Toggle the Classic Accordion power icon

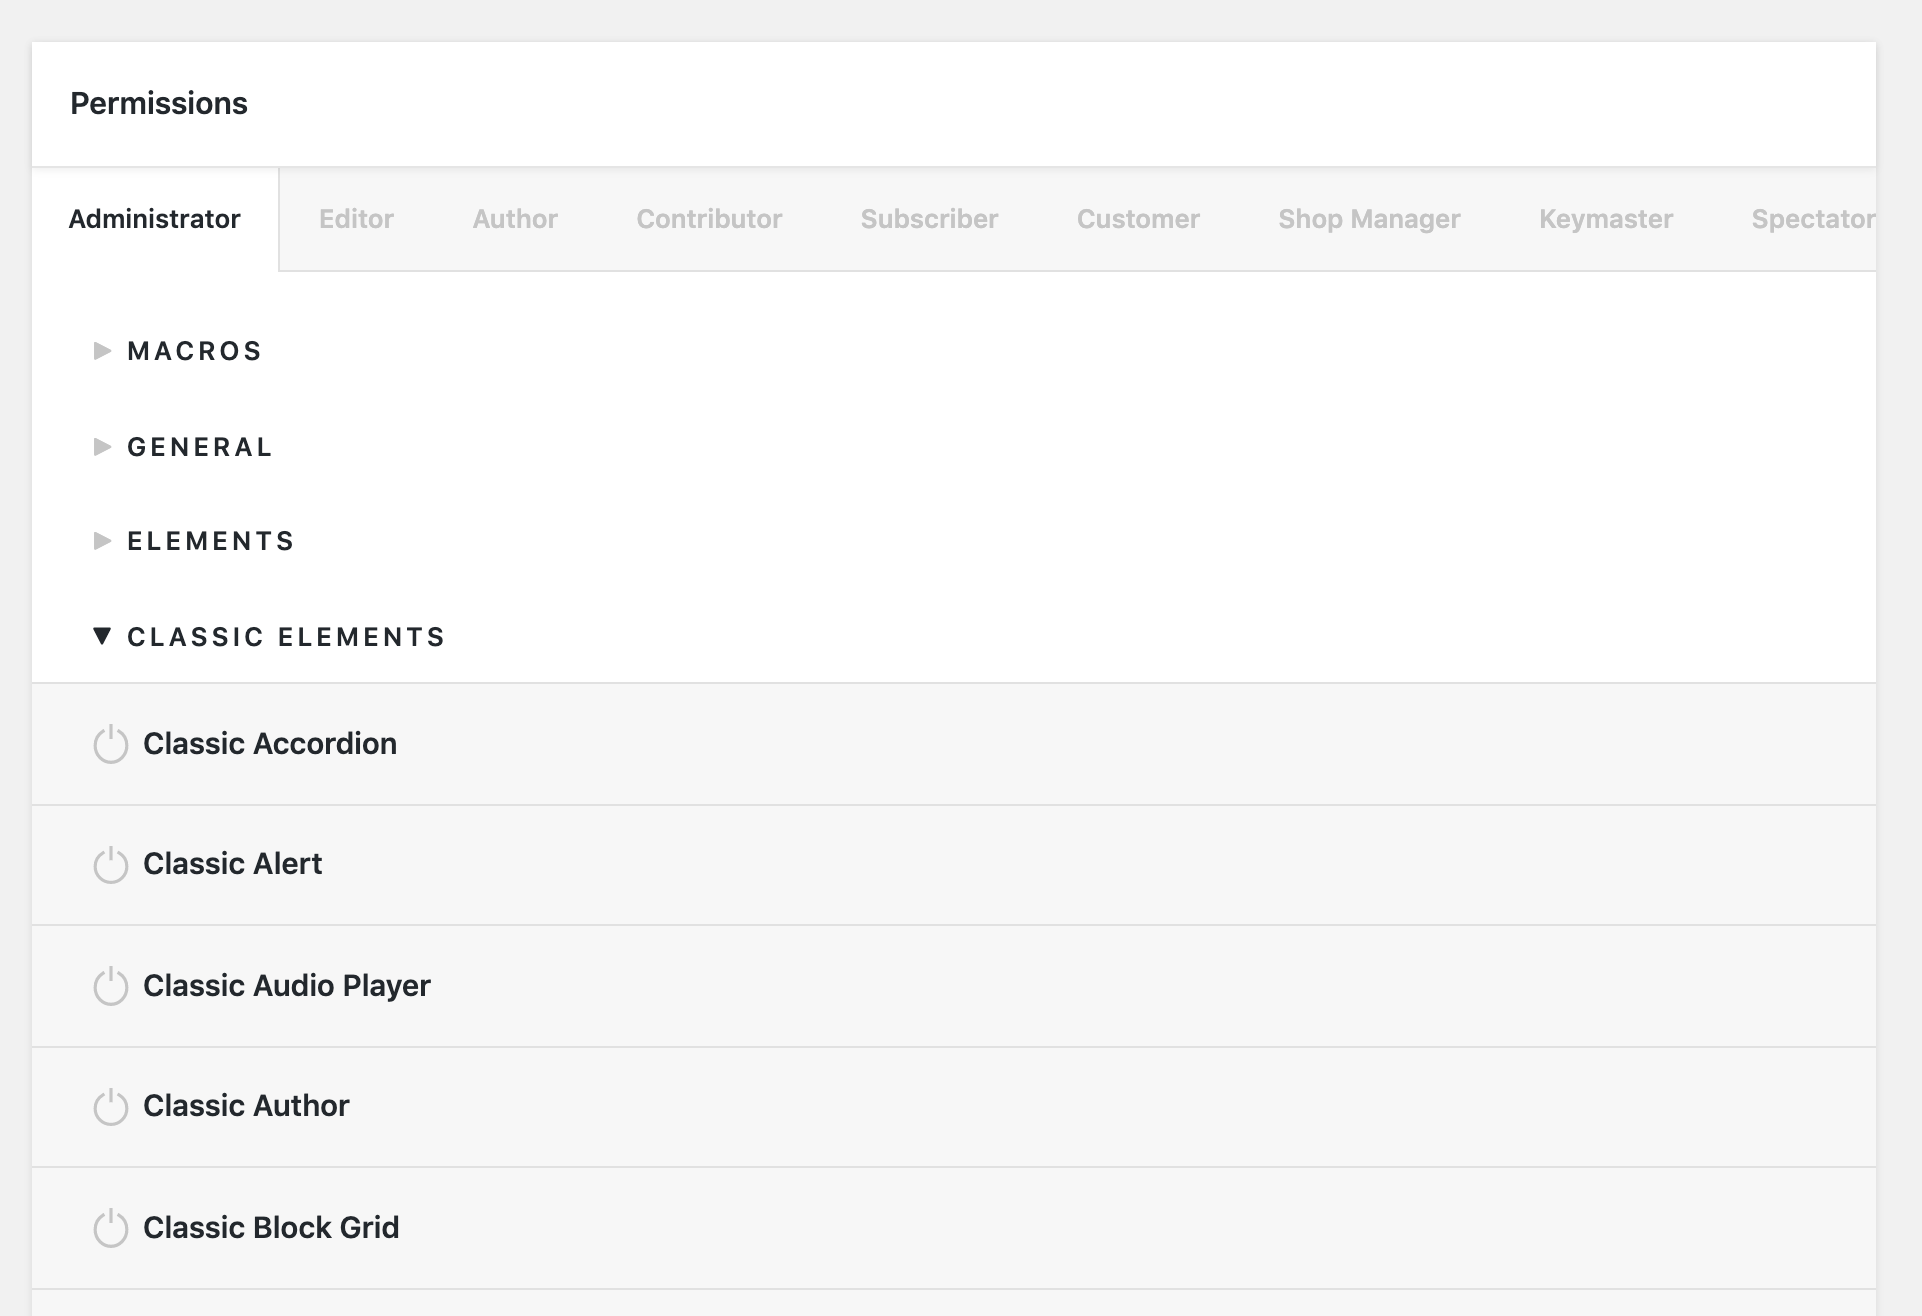pos(110,745)
